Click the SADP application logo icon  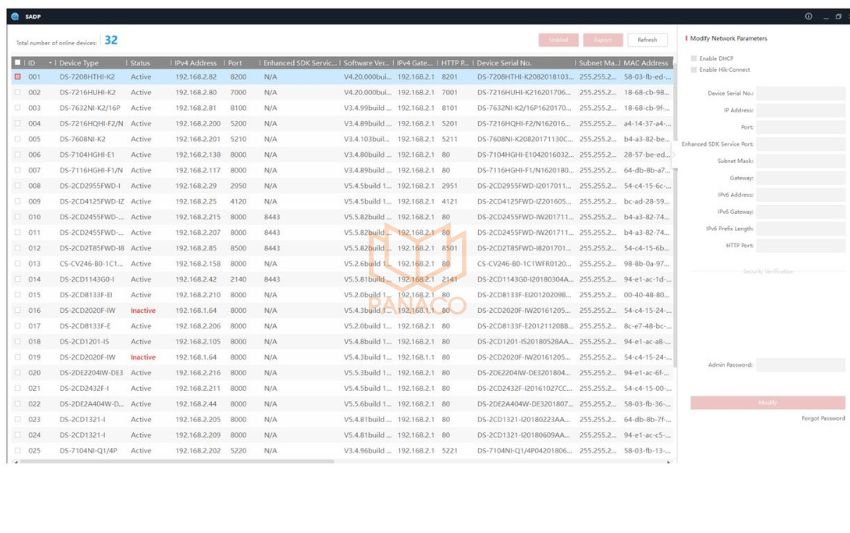coord(15,16)
